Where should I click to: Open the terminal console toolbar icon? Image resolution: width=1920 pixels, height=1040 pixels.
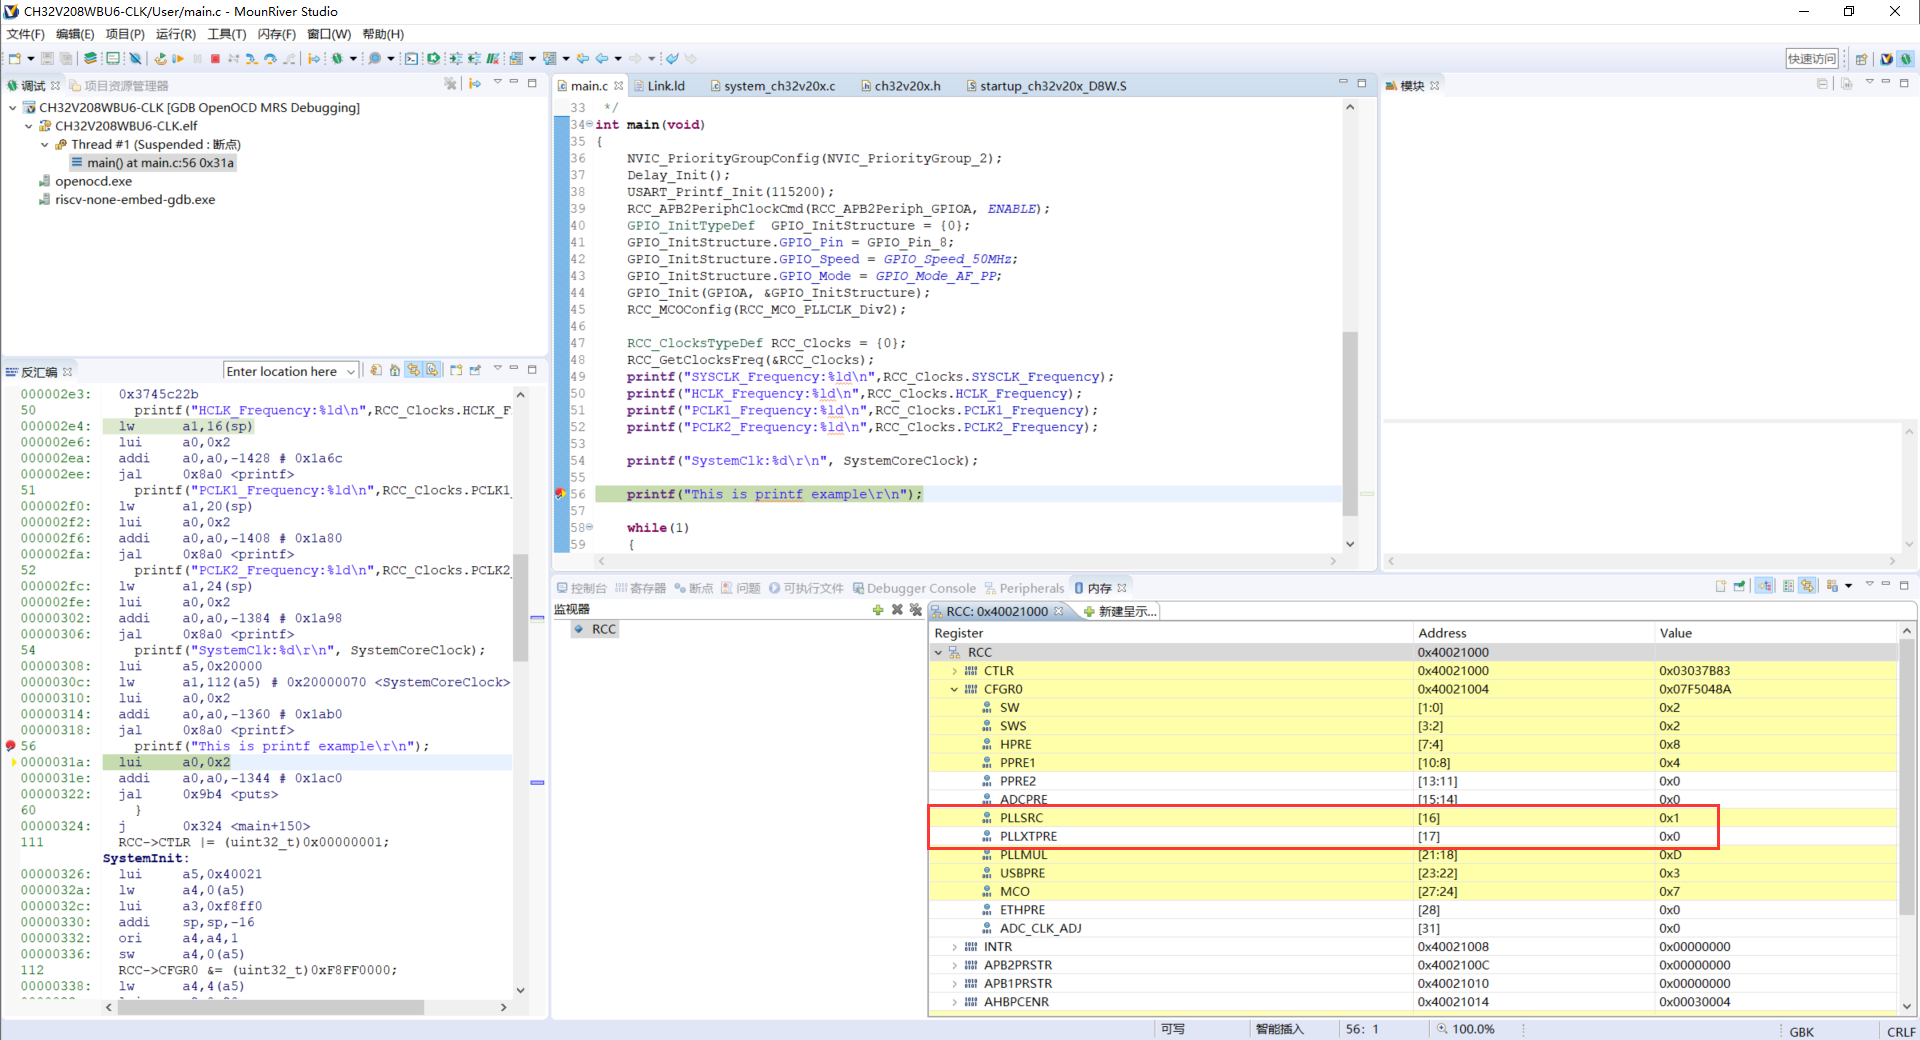(x=411, y=59)
